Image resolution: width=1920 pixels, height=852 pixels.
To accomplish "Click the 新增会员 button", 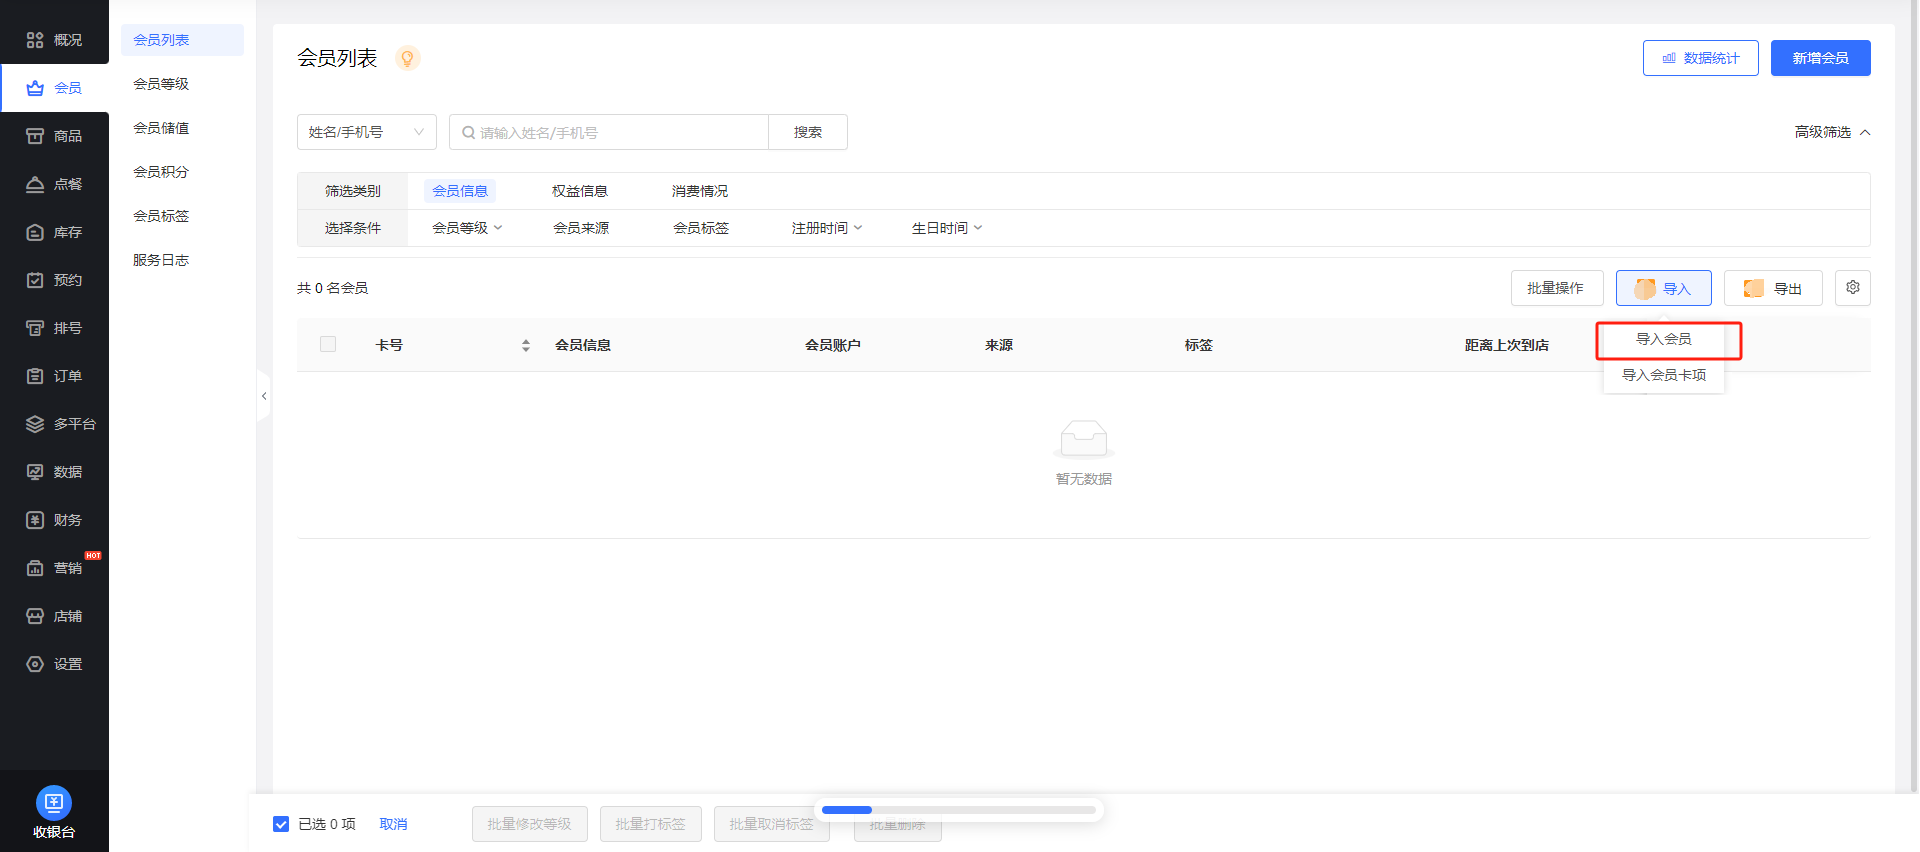I will pos(1820,58).
